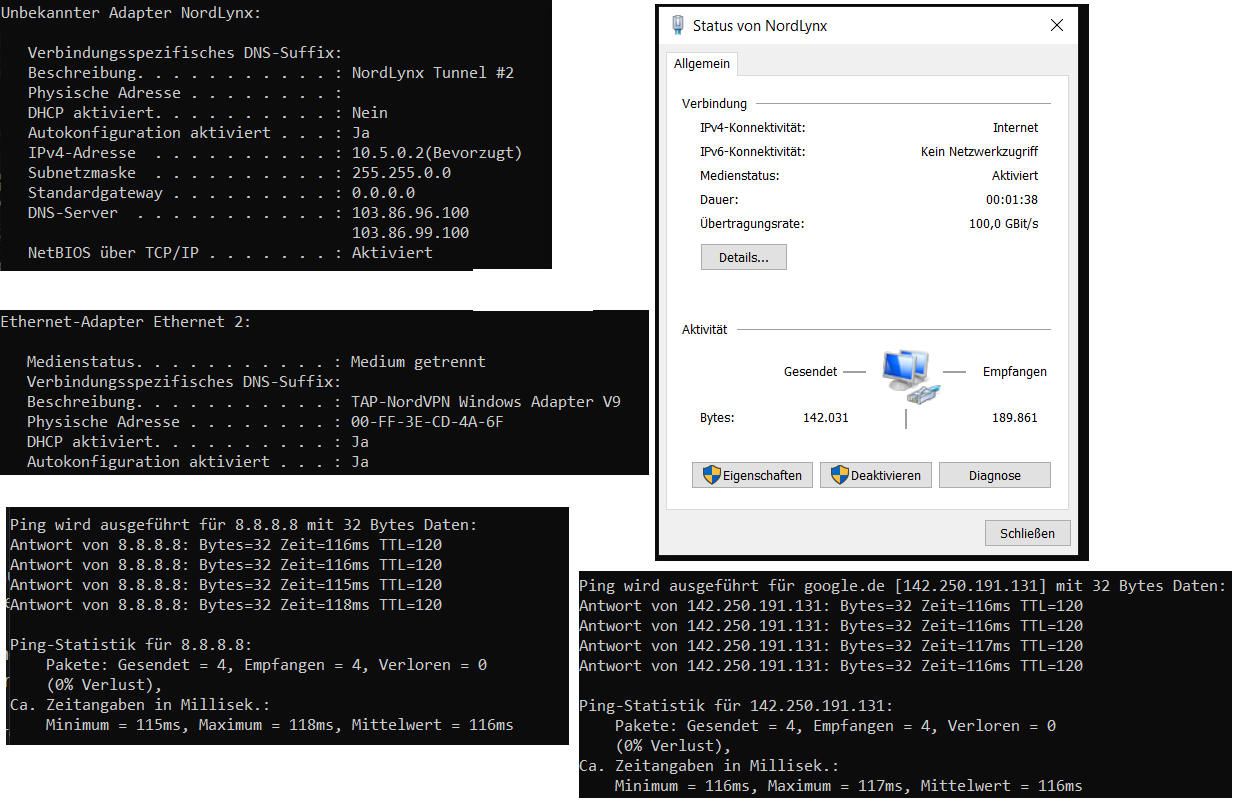Click 'Unbekannter Adapter NordLynx:' heading
The image size is (1242, 806).
click(132, 13)
